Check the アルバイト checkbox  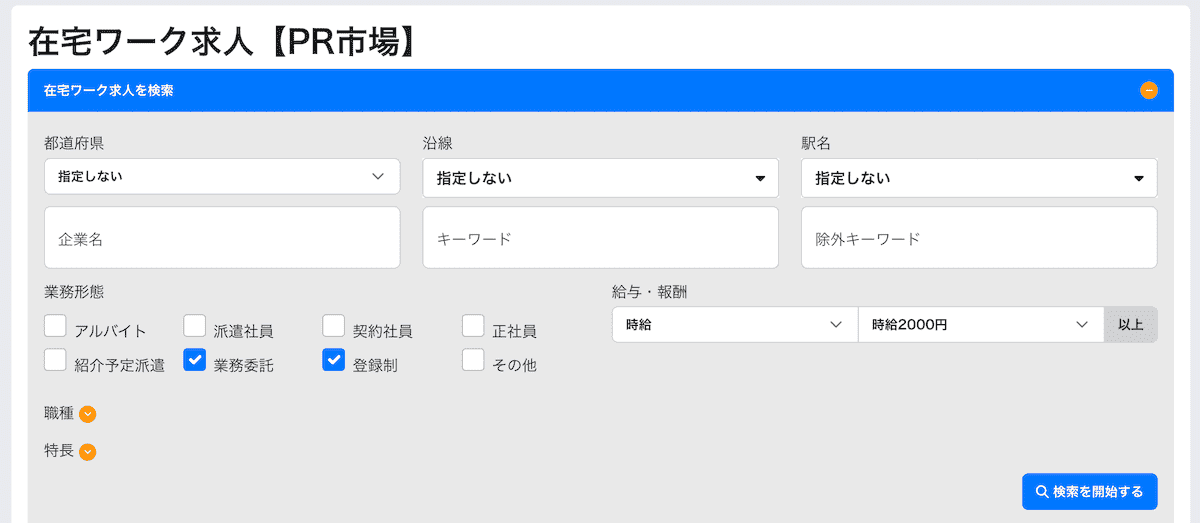[56, 326]
